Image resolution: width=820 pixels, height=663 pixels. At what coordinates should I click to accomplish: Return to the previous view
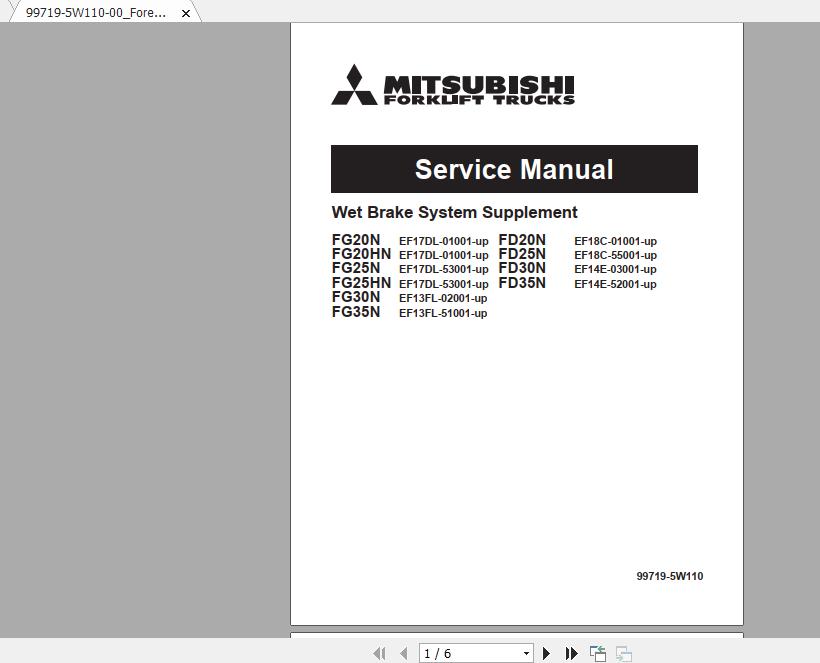(x=597, y=652)
